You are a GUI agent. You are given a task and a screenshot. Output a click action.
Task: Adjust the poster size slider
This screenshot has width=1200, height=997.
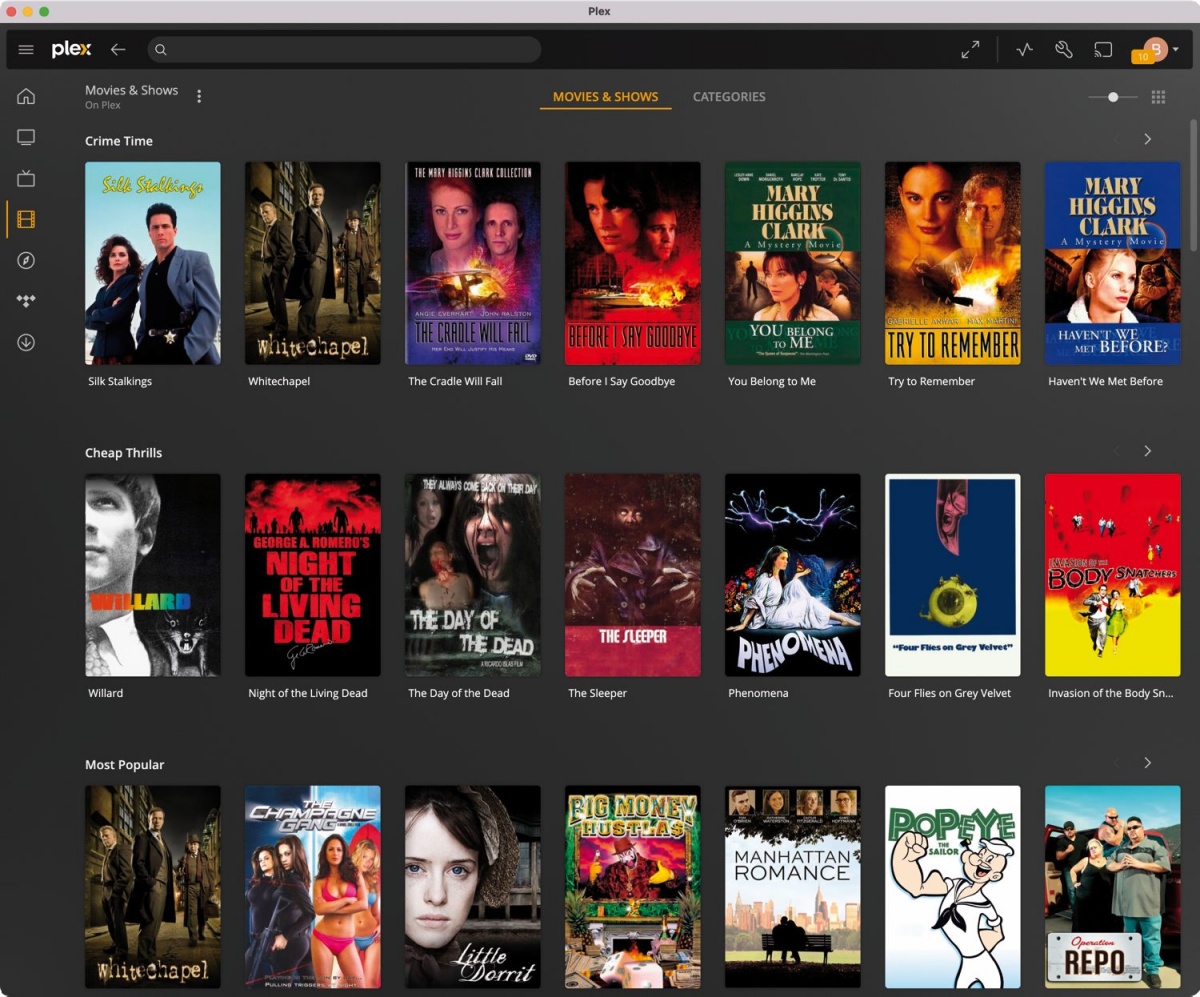1113,97
